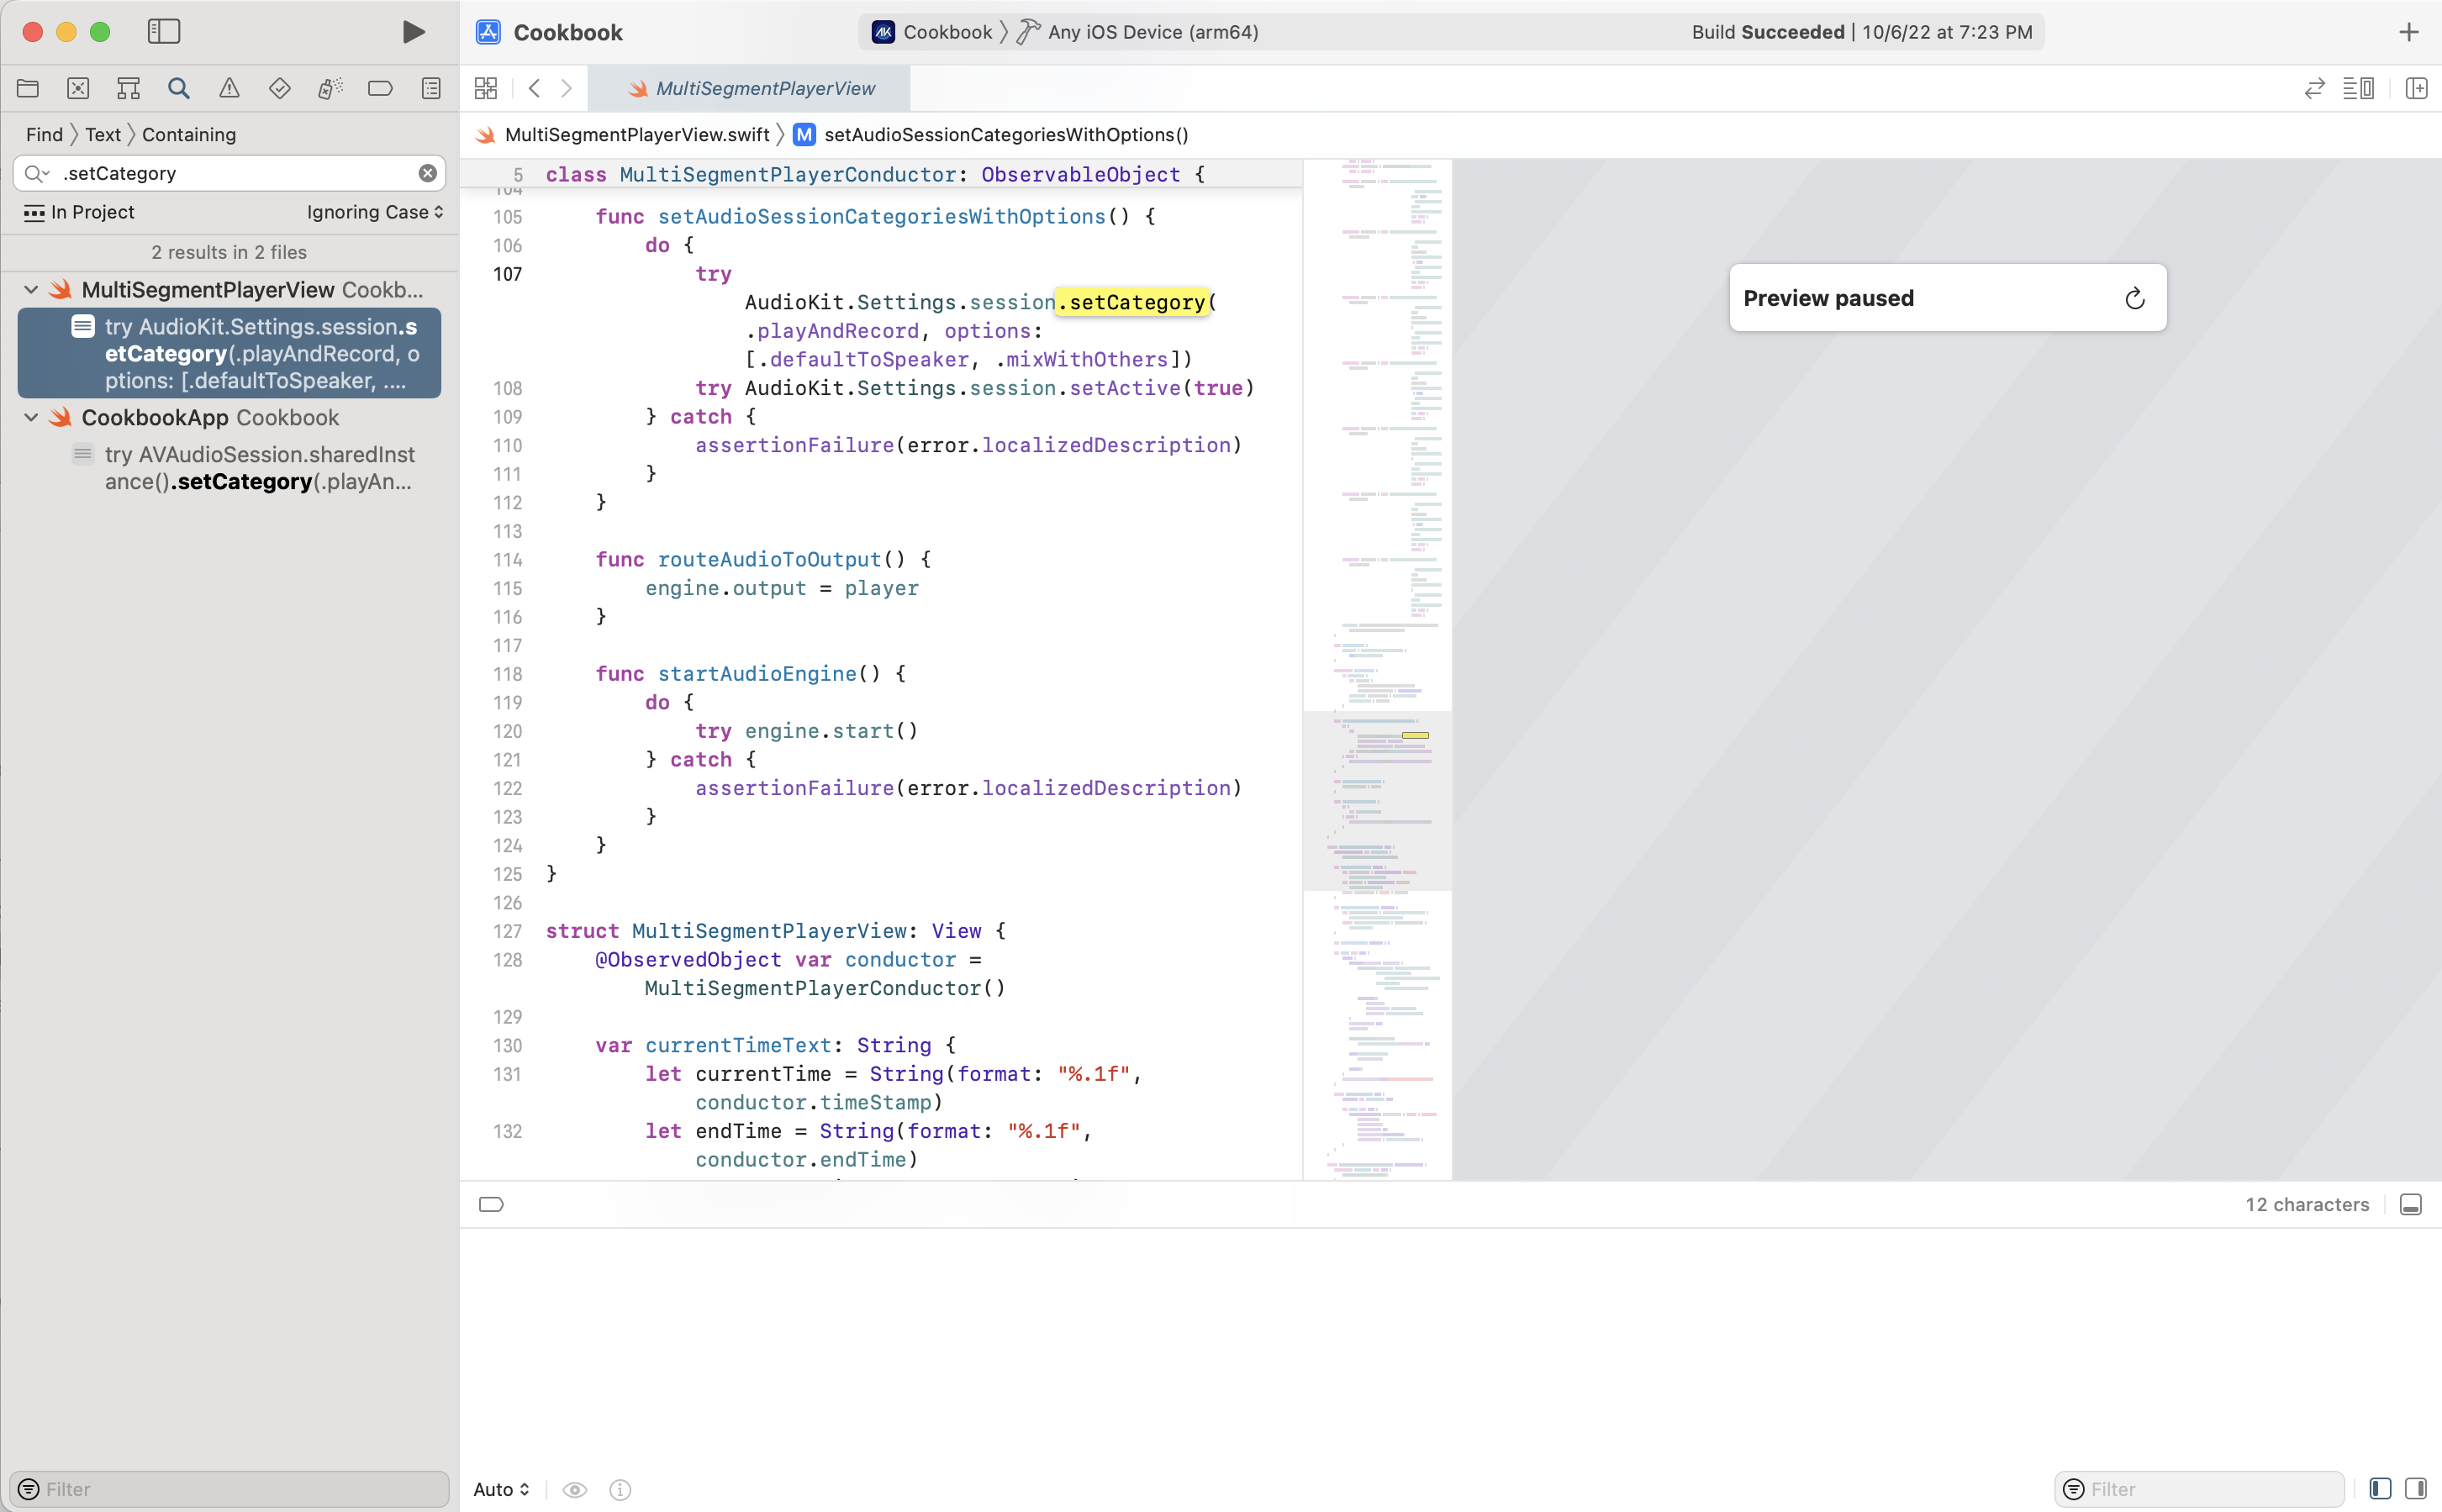Open the Breakpoint navigator icon
This screenshot has height=1512, width=2442.
380,88
